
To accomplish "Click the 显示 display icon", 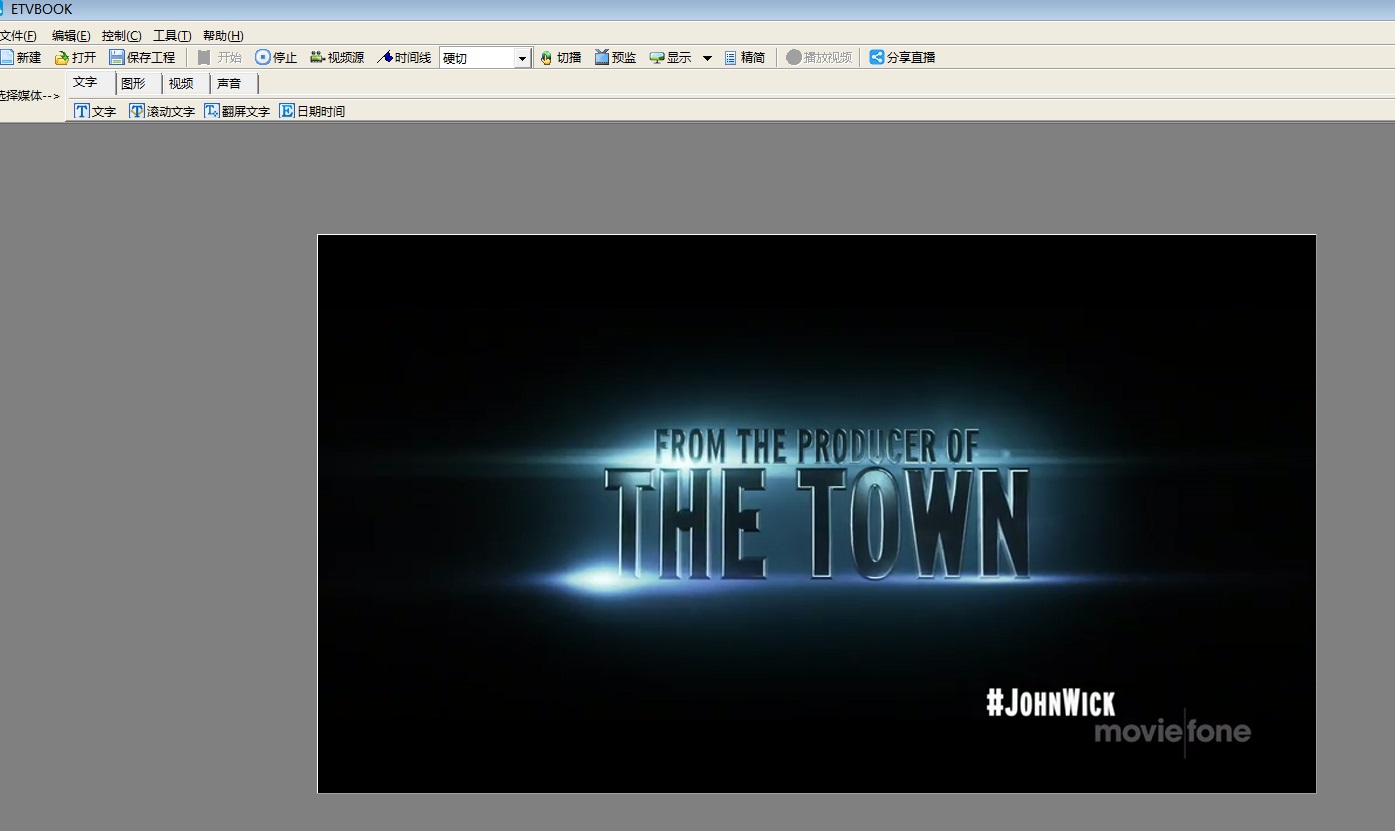I will pyautogui.click(x=657, y=58).
